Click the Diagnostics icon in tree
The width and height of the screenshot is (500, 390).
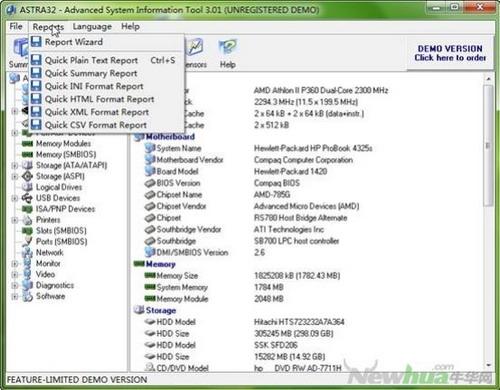click(x=27, y=286)
